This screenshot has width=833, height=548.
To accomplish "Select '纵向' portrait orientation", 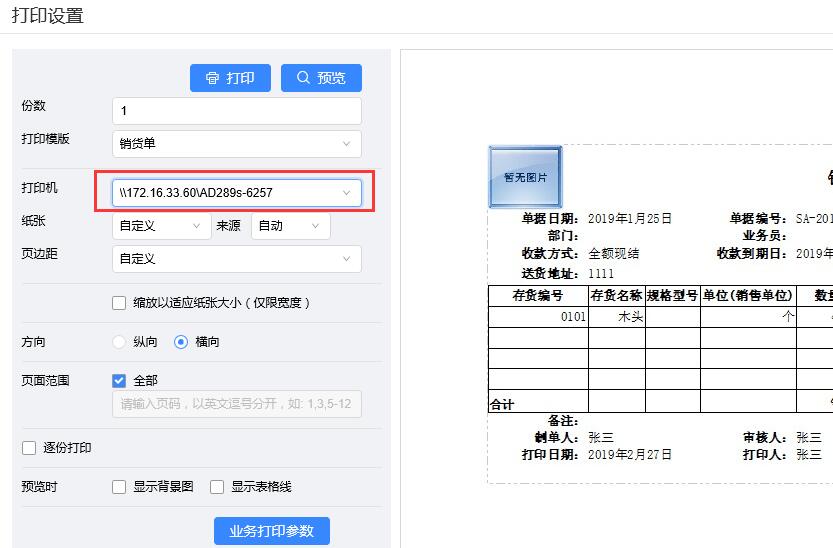I will 120,342.
